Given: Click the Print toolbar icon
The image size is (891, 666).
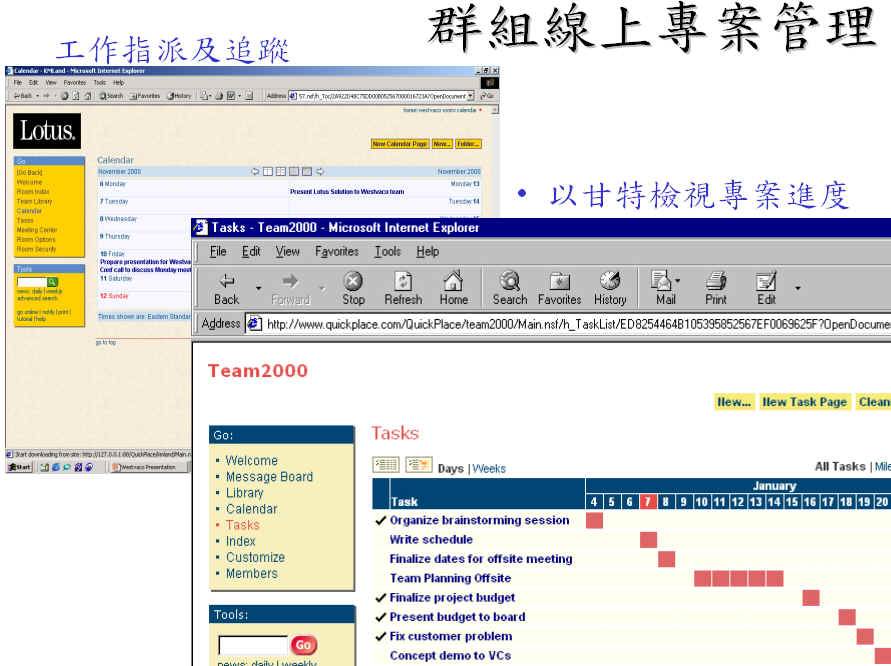Looking at the screenshot, I should point(716,281).
